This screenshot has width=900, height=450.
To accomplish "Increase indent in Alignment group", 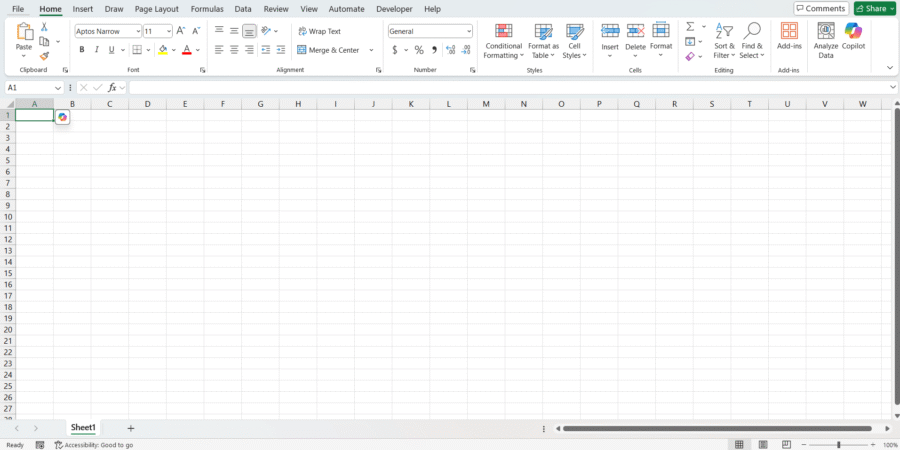I will [x=281, y=50].
